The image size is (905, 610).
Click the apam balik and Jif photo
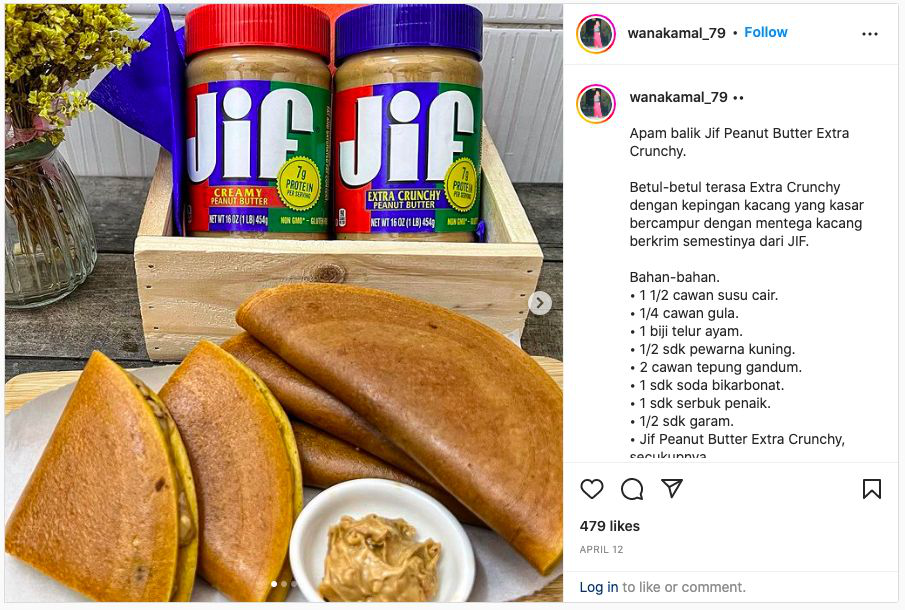[284, 303]
